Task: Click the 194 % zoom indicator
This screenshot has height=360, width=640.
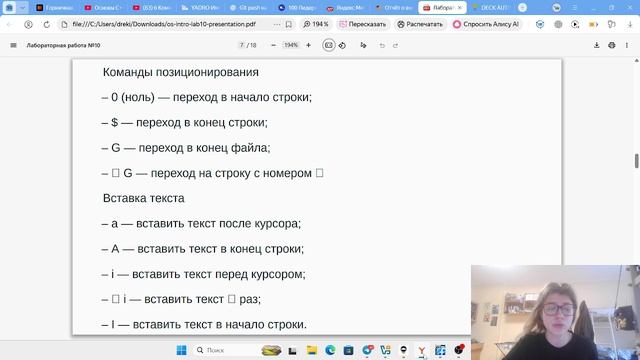Action: click(316, 24)
